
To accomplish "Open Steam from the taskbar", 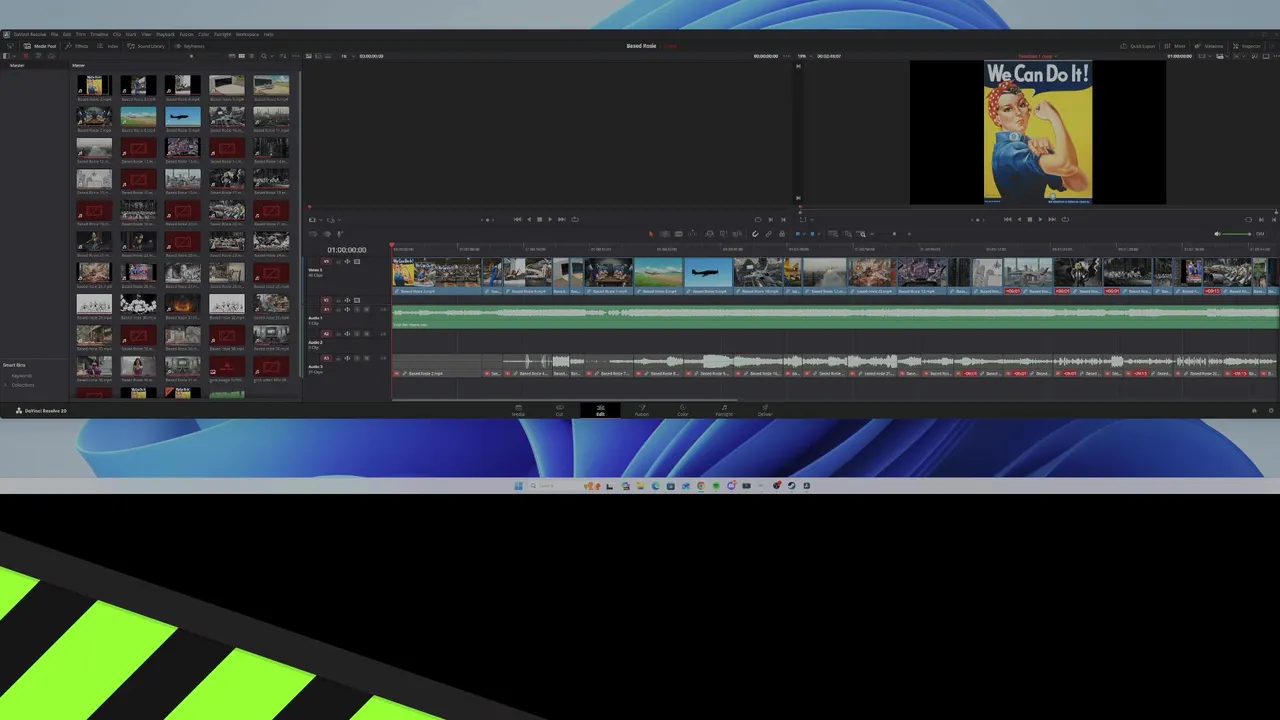I will pyautogui.click(x=791, y=486).
